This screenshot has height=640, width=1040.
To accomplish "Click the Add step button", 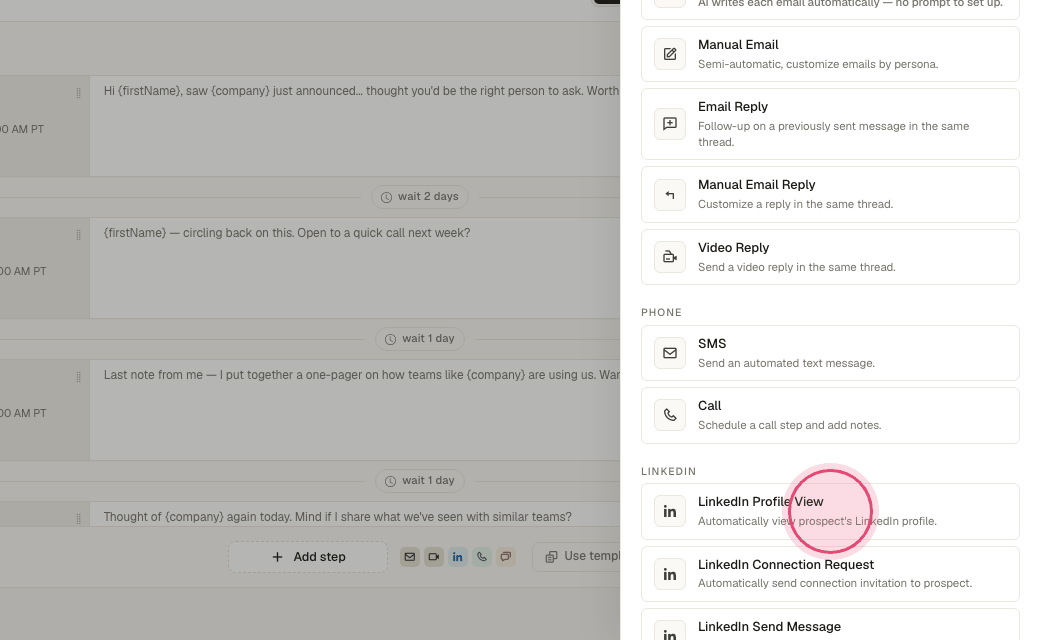I will point(308,557).
